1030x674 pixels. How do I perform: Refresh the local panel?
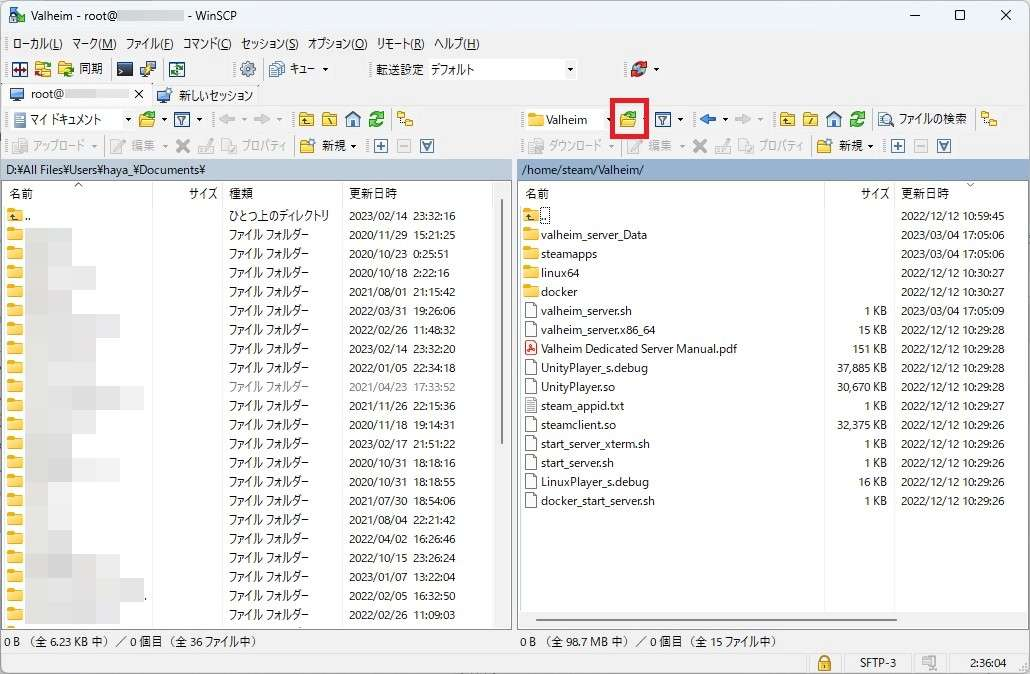tap(376, 120)
